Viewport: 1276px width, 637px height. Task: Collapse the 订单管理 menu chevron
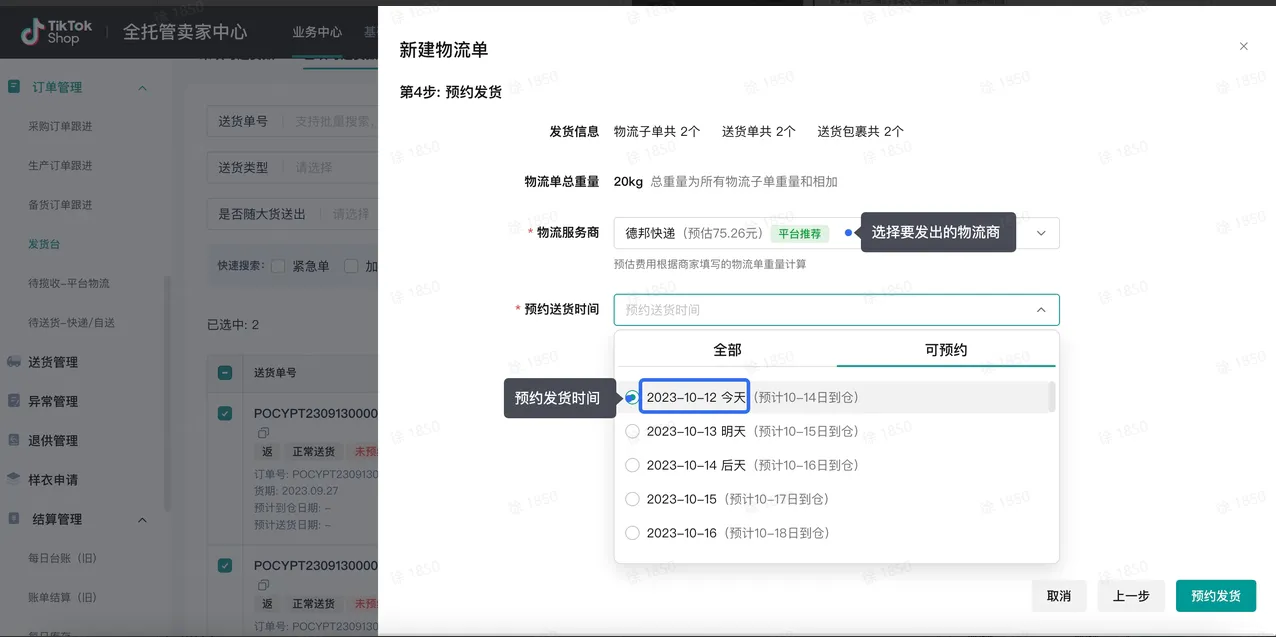[x=142, y=88]
